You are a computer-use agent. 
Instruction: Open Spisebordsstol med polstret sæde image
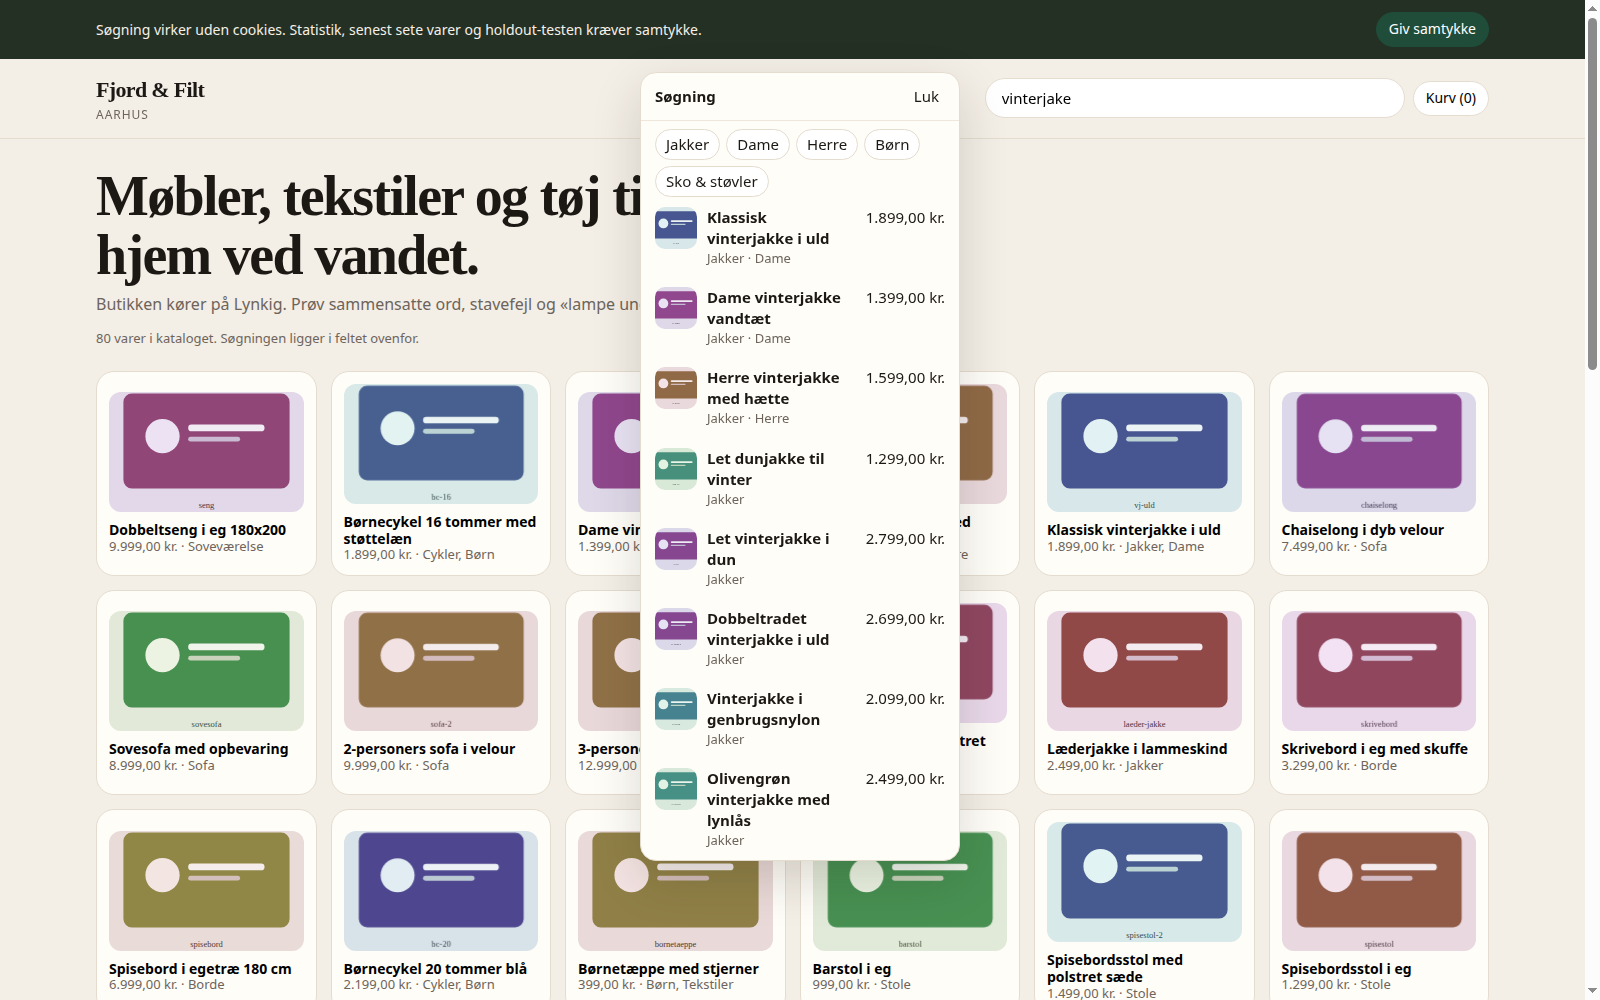[1144, 882]
